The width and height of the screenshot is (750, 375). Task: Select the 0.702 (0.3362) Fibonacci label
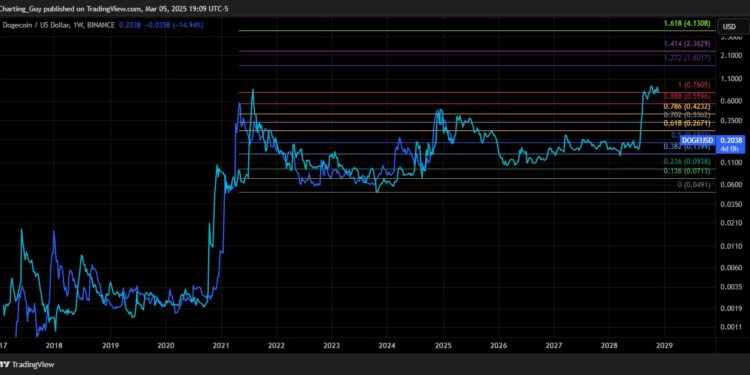[x=687, y=115]
